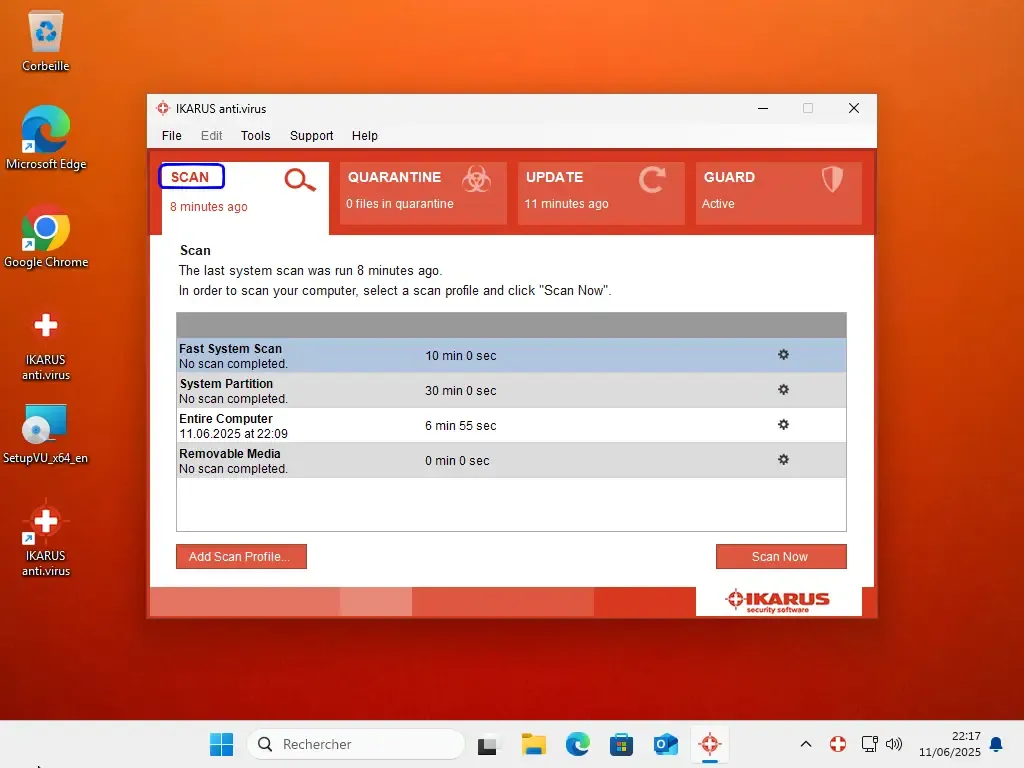
Task: Select Google Chrome desktop shortcut
Action: pos(46,236)
